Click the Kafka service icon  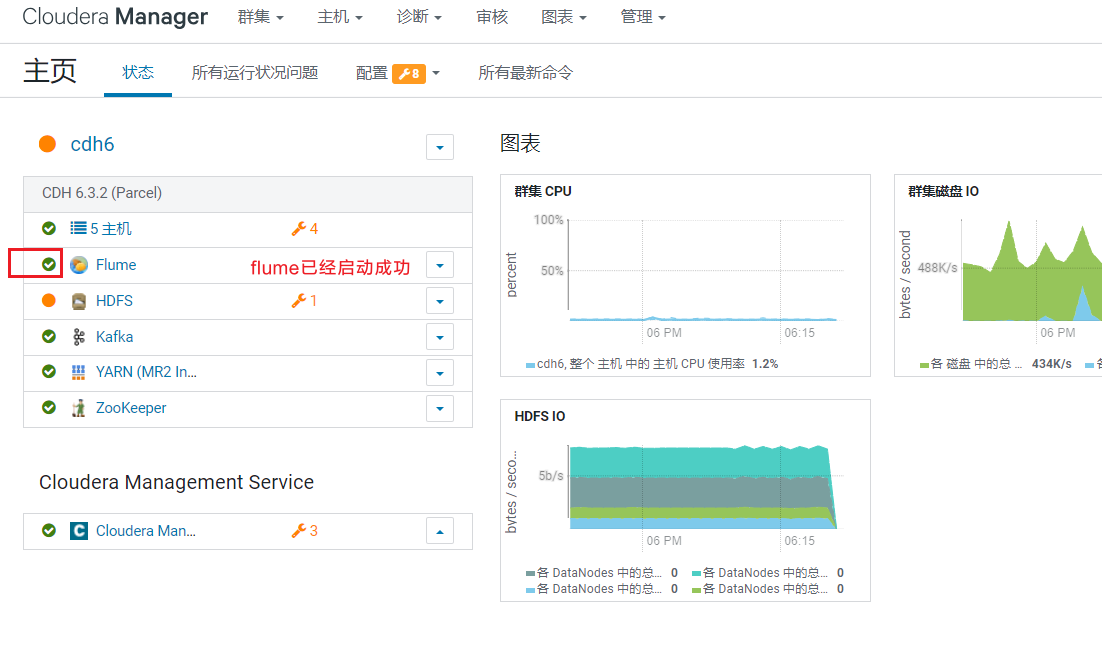pyautogui.click(x=79, y=337)
